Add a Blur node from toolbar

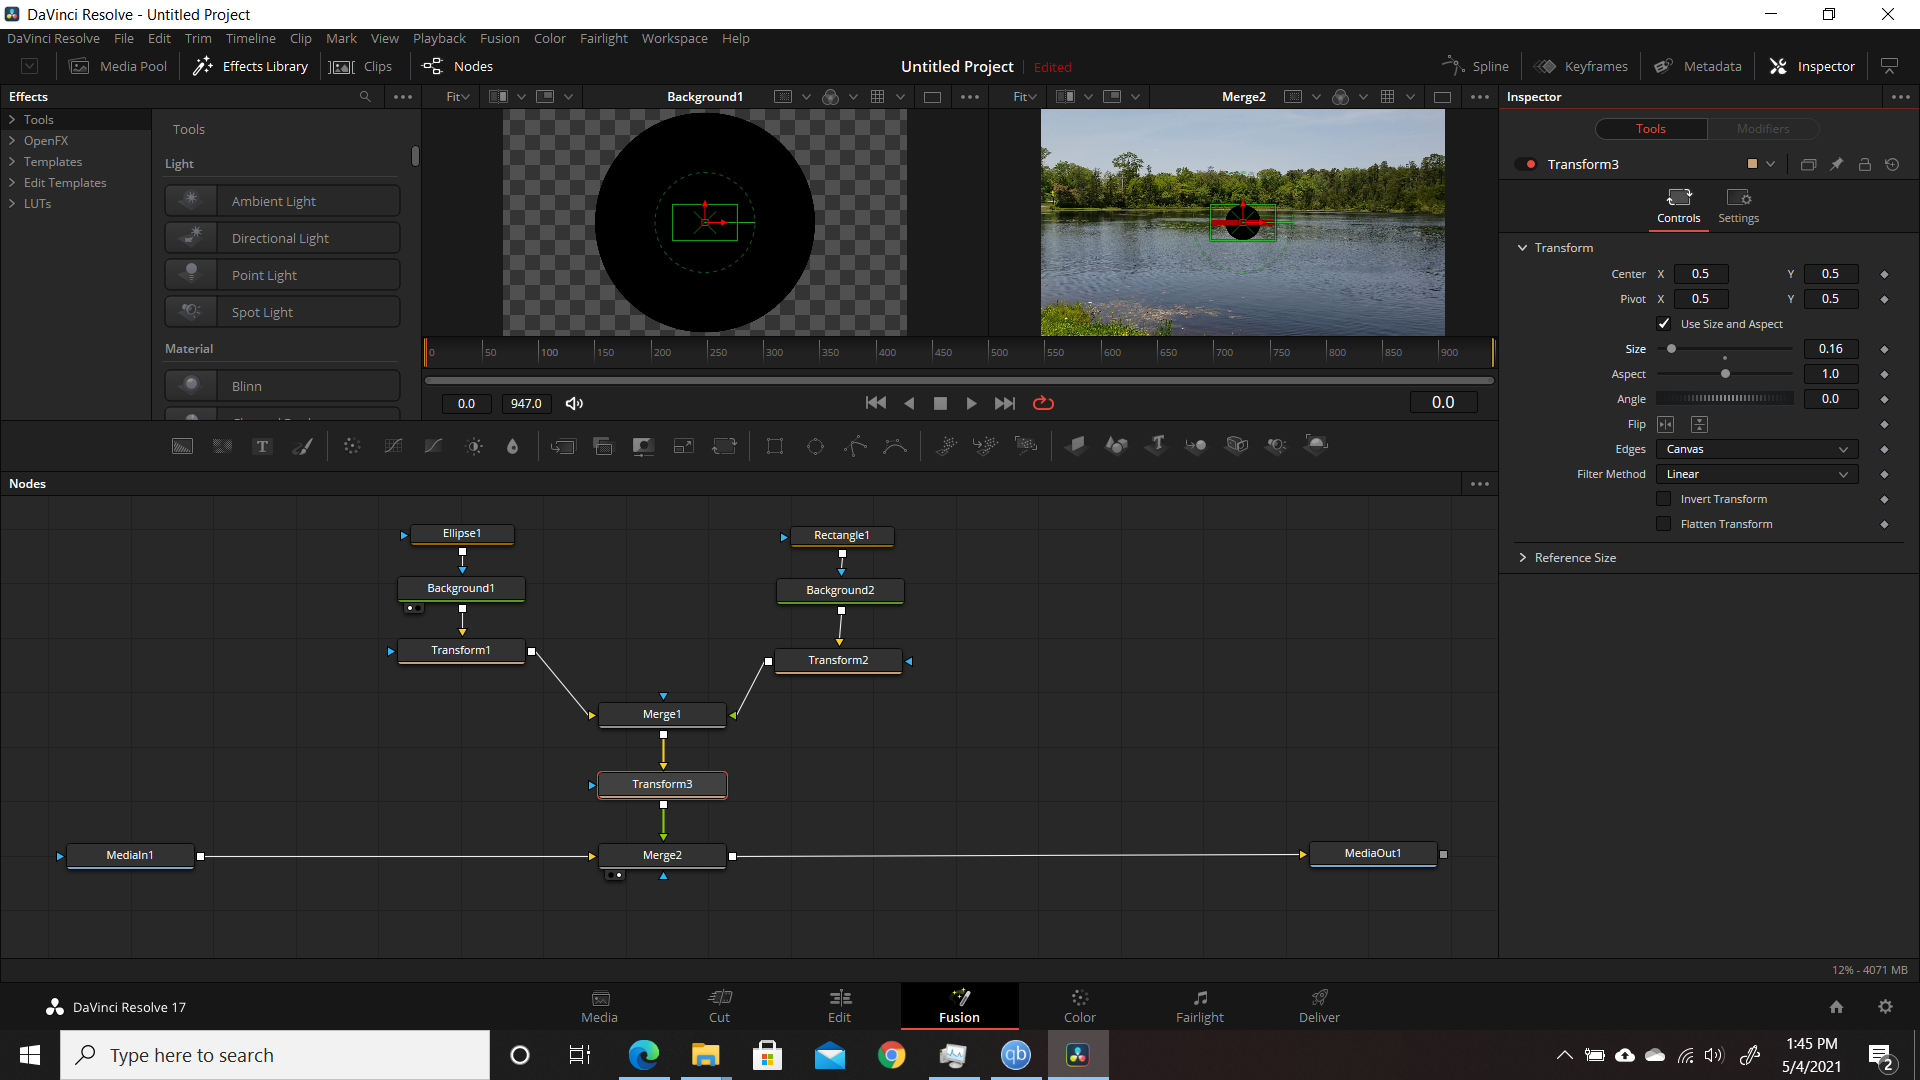(513, 446)
